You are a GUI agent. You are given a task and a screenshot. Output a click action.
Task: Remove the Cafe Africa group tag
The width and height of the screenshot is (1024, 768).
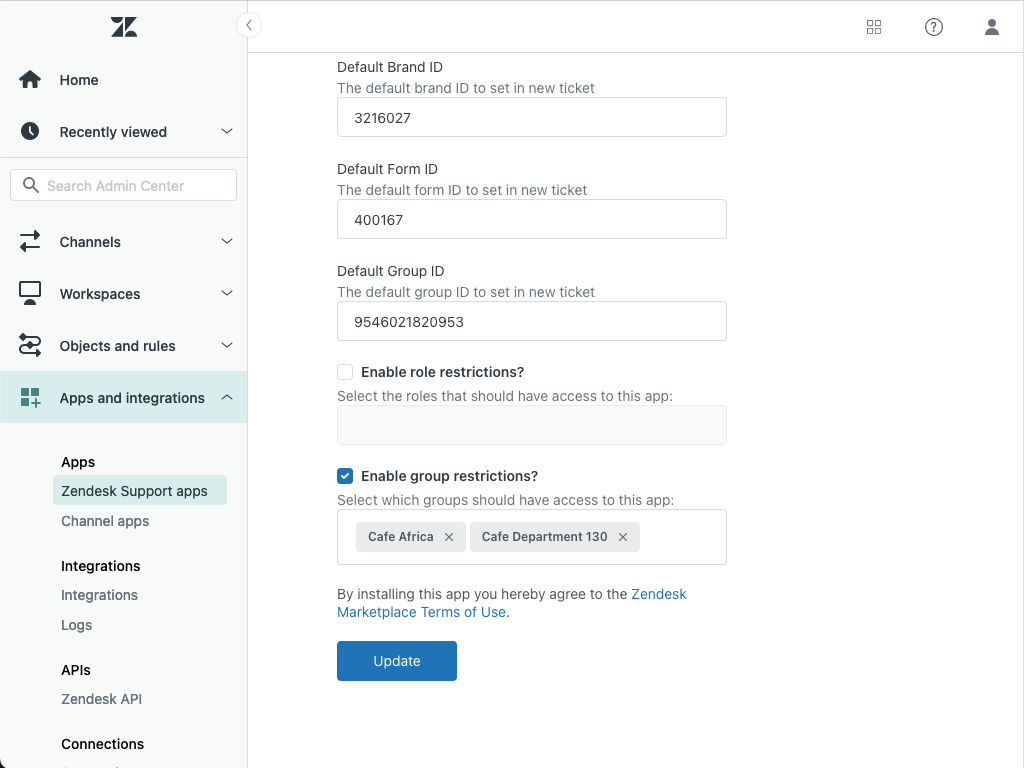[449, 537]
